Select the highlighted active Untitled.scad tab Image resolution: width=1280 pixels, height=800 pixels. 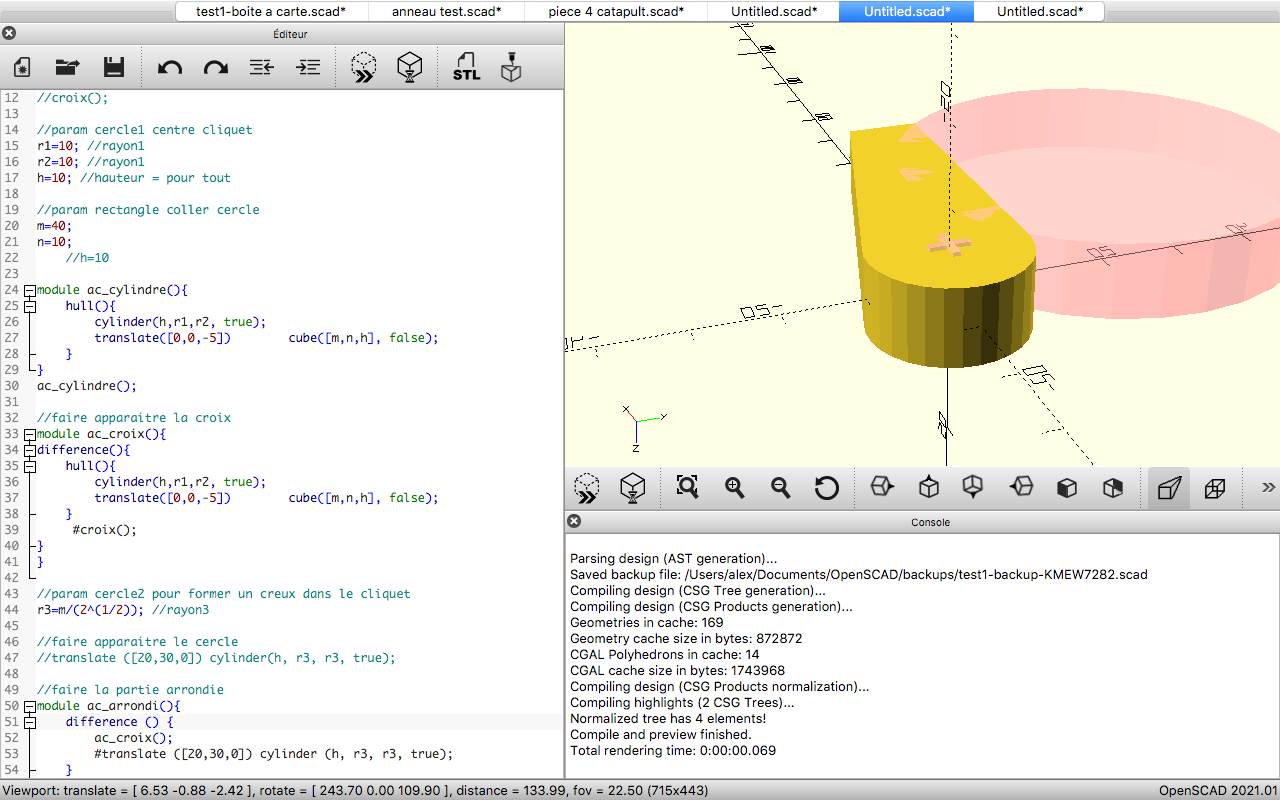pos(907,11)
